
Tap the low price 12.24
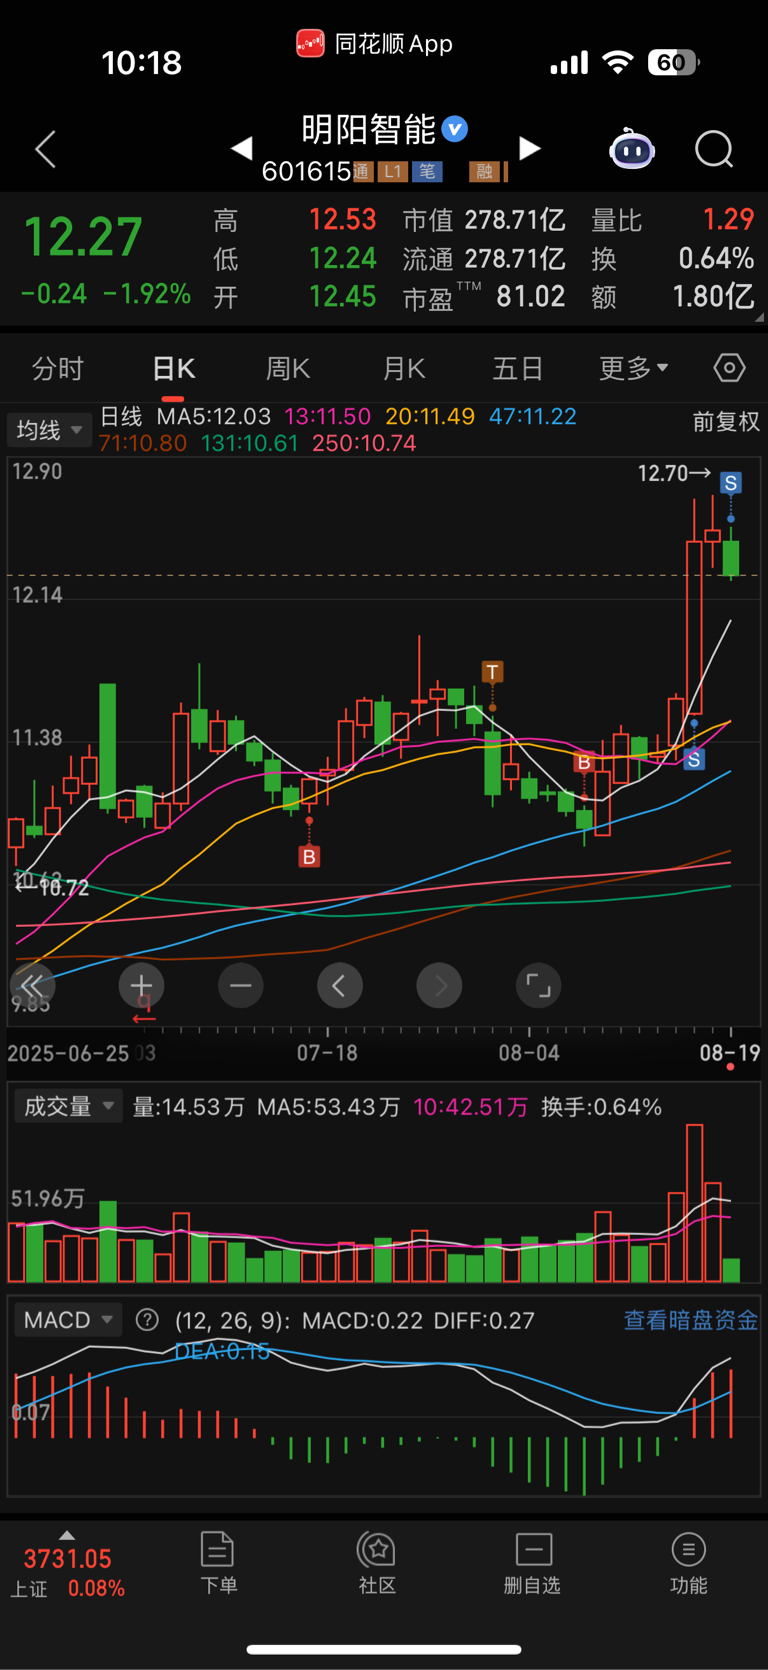click(x=342, y=258)
